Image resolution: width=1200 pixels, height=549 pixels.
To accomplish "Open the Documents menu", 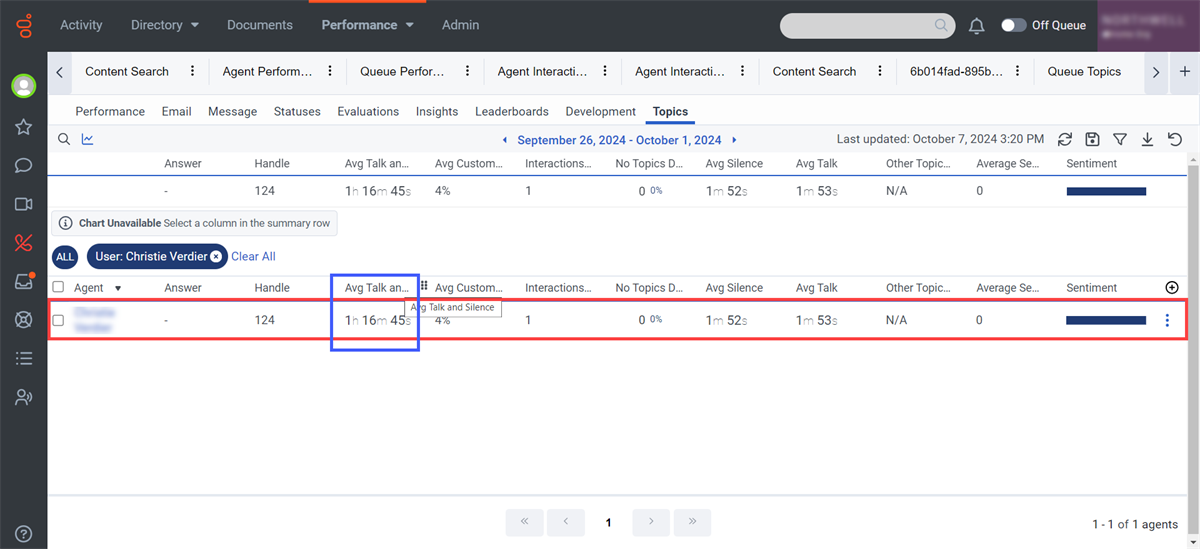I will click(x=260, y=25).
